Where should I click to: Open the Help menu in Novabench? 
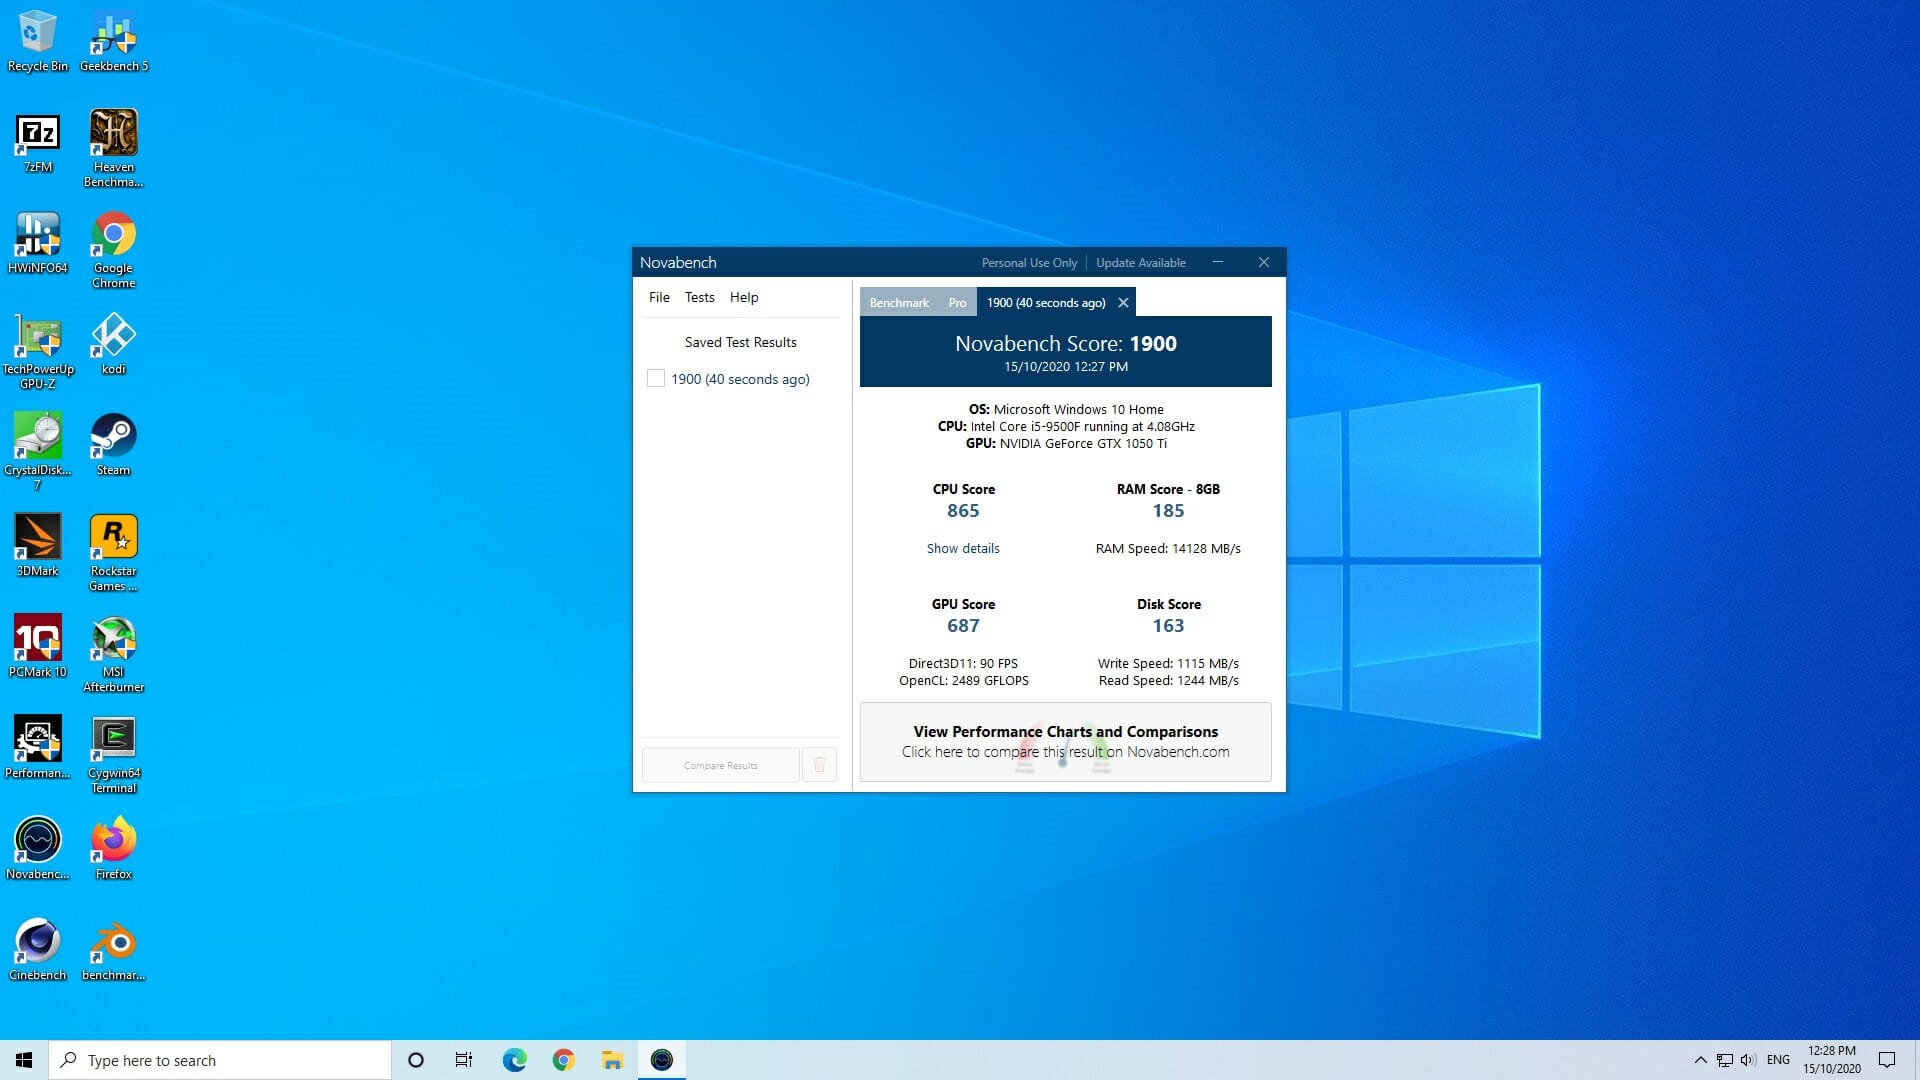[x=744, y=297]
